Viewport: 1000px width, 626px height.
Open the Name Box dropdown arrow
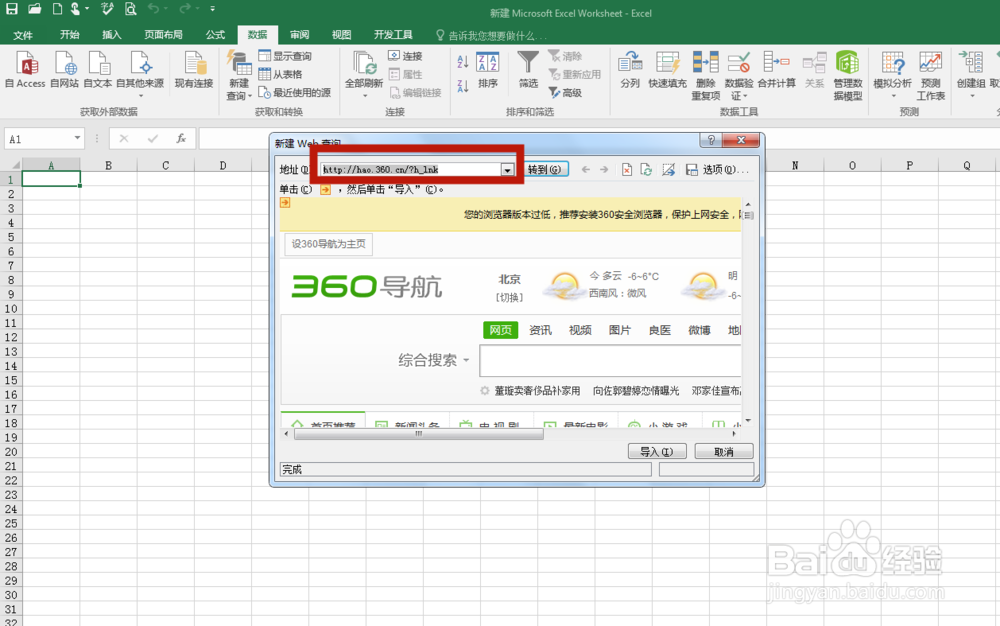tap(77, 138)
